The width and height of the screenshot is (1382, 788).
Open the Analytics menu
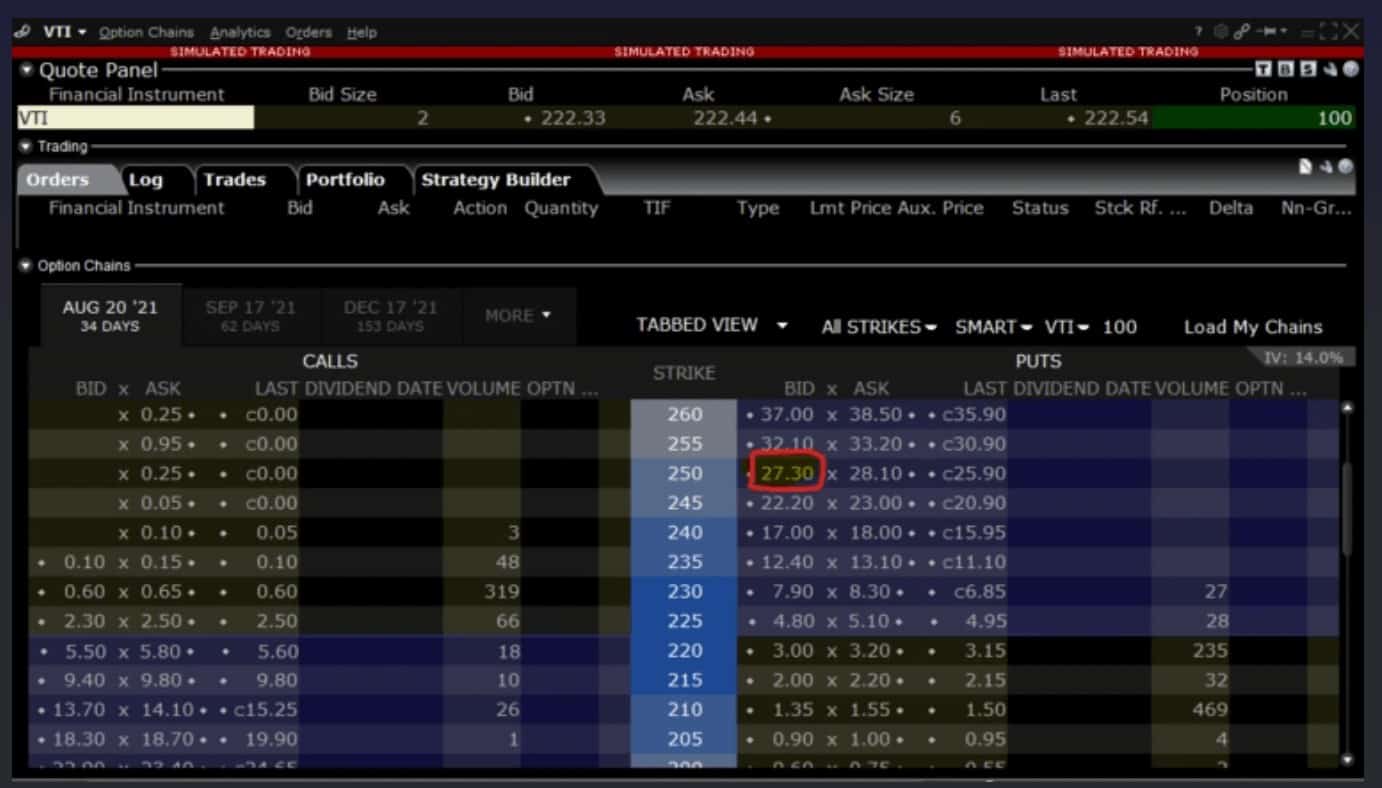click(240, 32)
